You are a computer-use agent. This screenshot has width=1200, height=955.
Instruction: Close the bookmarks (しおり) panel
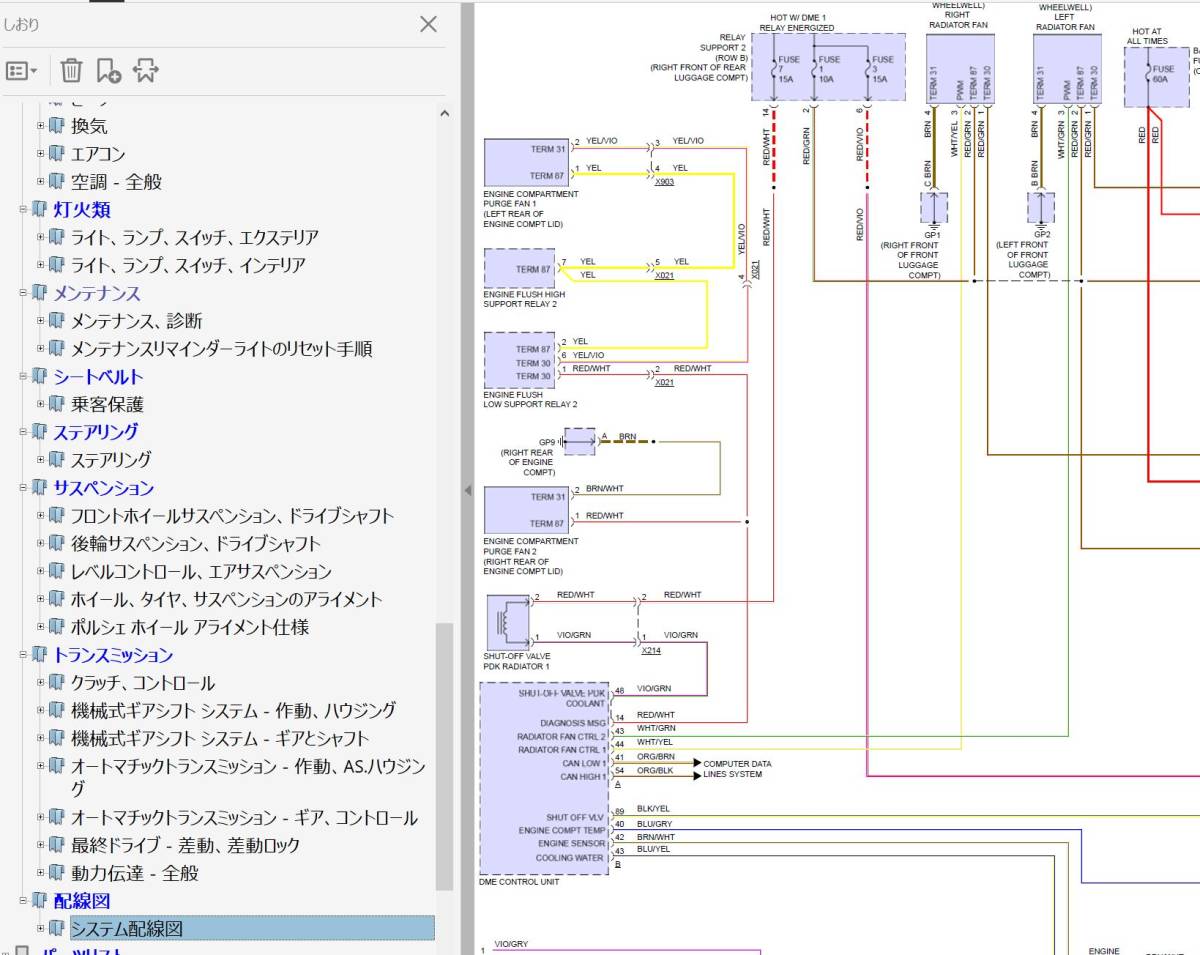(428, 24)
